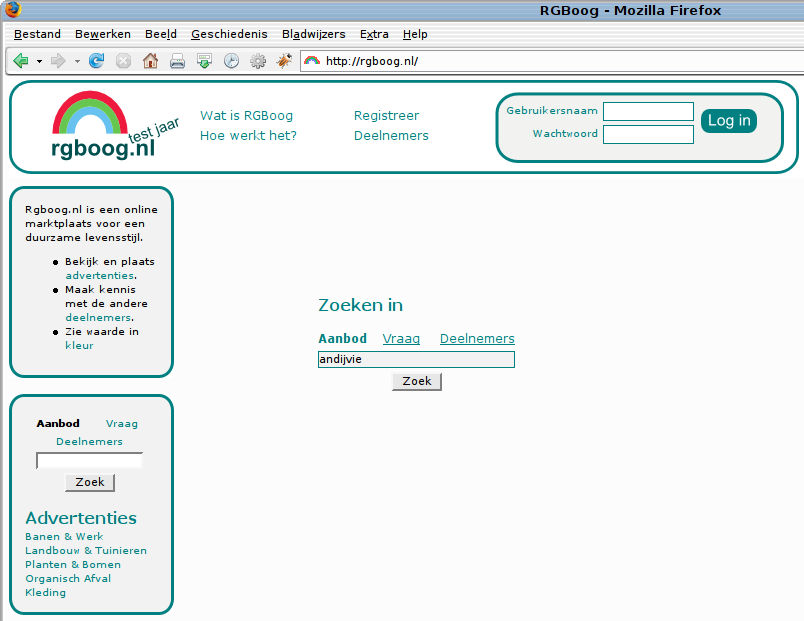Select Vraag tab in main search

(401, 338)
